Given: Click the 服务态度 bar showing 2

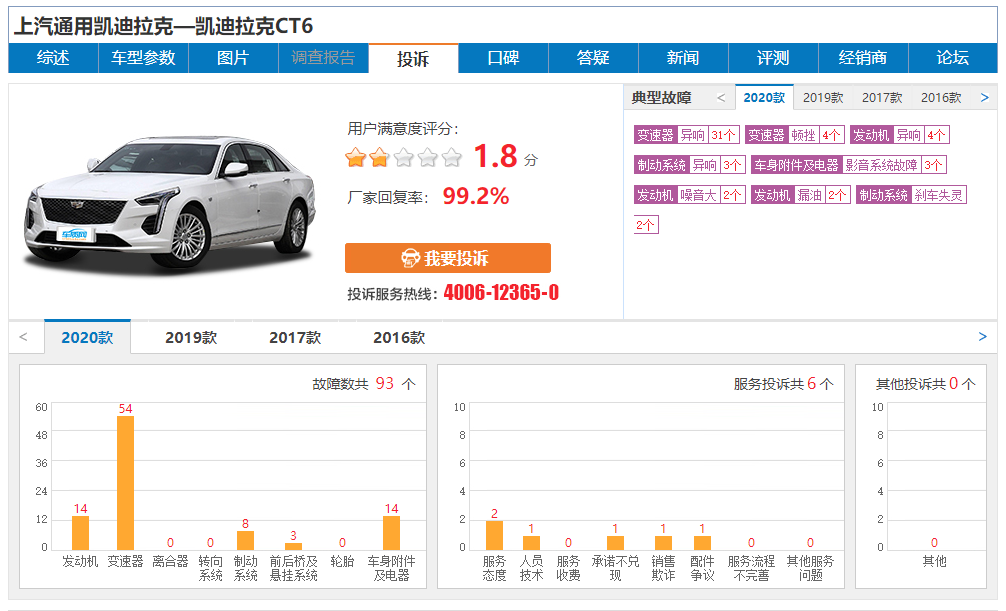Looking at the screenshot, I should [x=494, y=535].
